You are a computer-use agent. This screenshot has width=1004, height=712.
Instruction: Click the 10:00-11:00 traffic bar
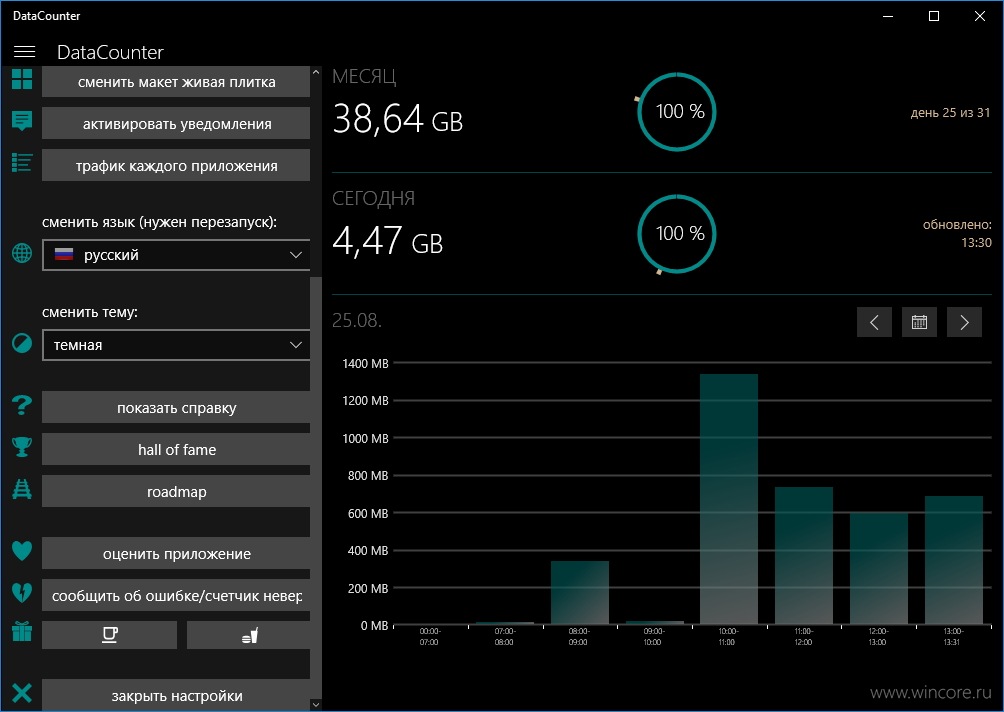pos(729,499)
